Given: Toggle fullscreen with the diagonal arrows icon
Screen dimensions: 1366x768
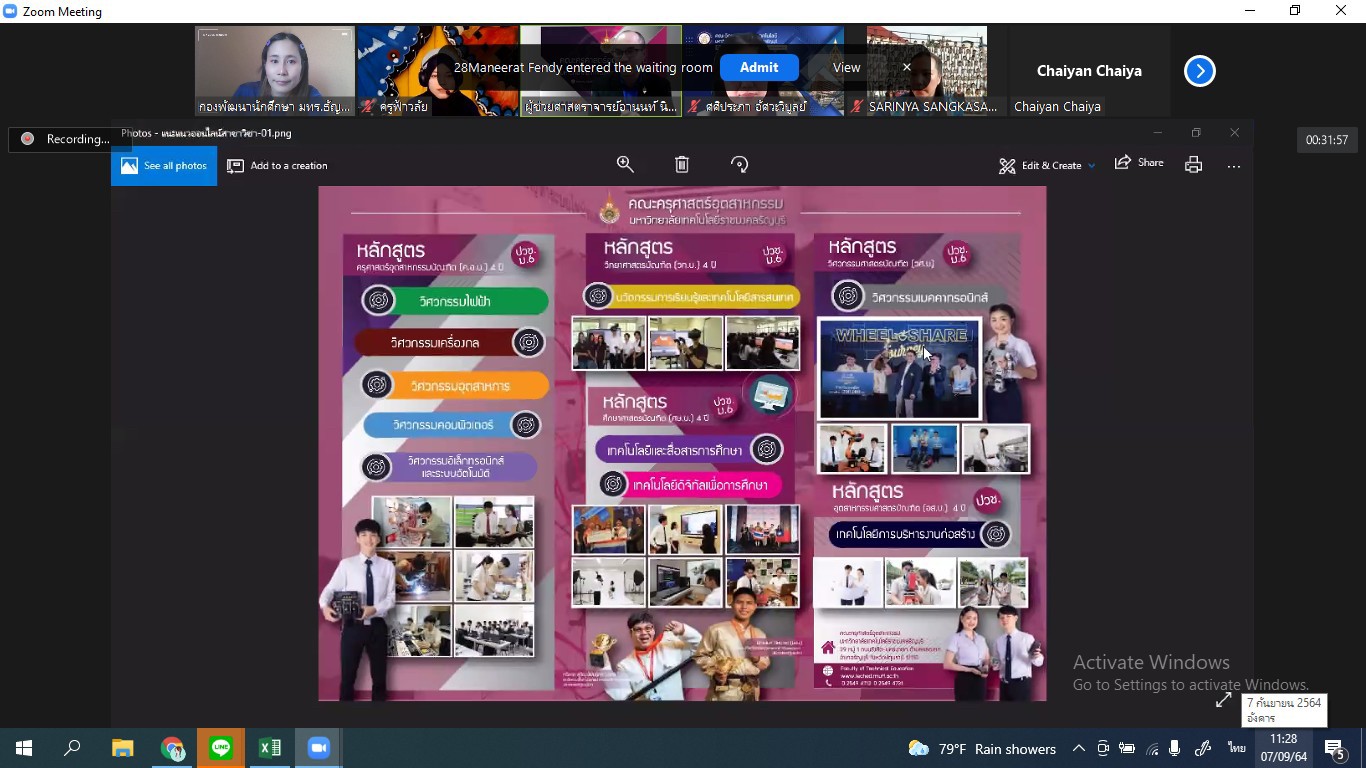Looking at the screenshot, I should click(1223, 701).
